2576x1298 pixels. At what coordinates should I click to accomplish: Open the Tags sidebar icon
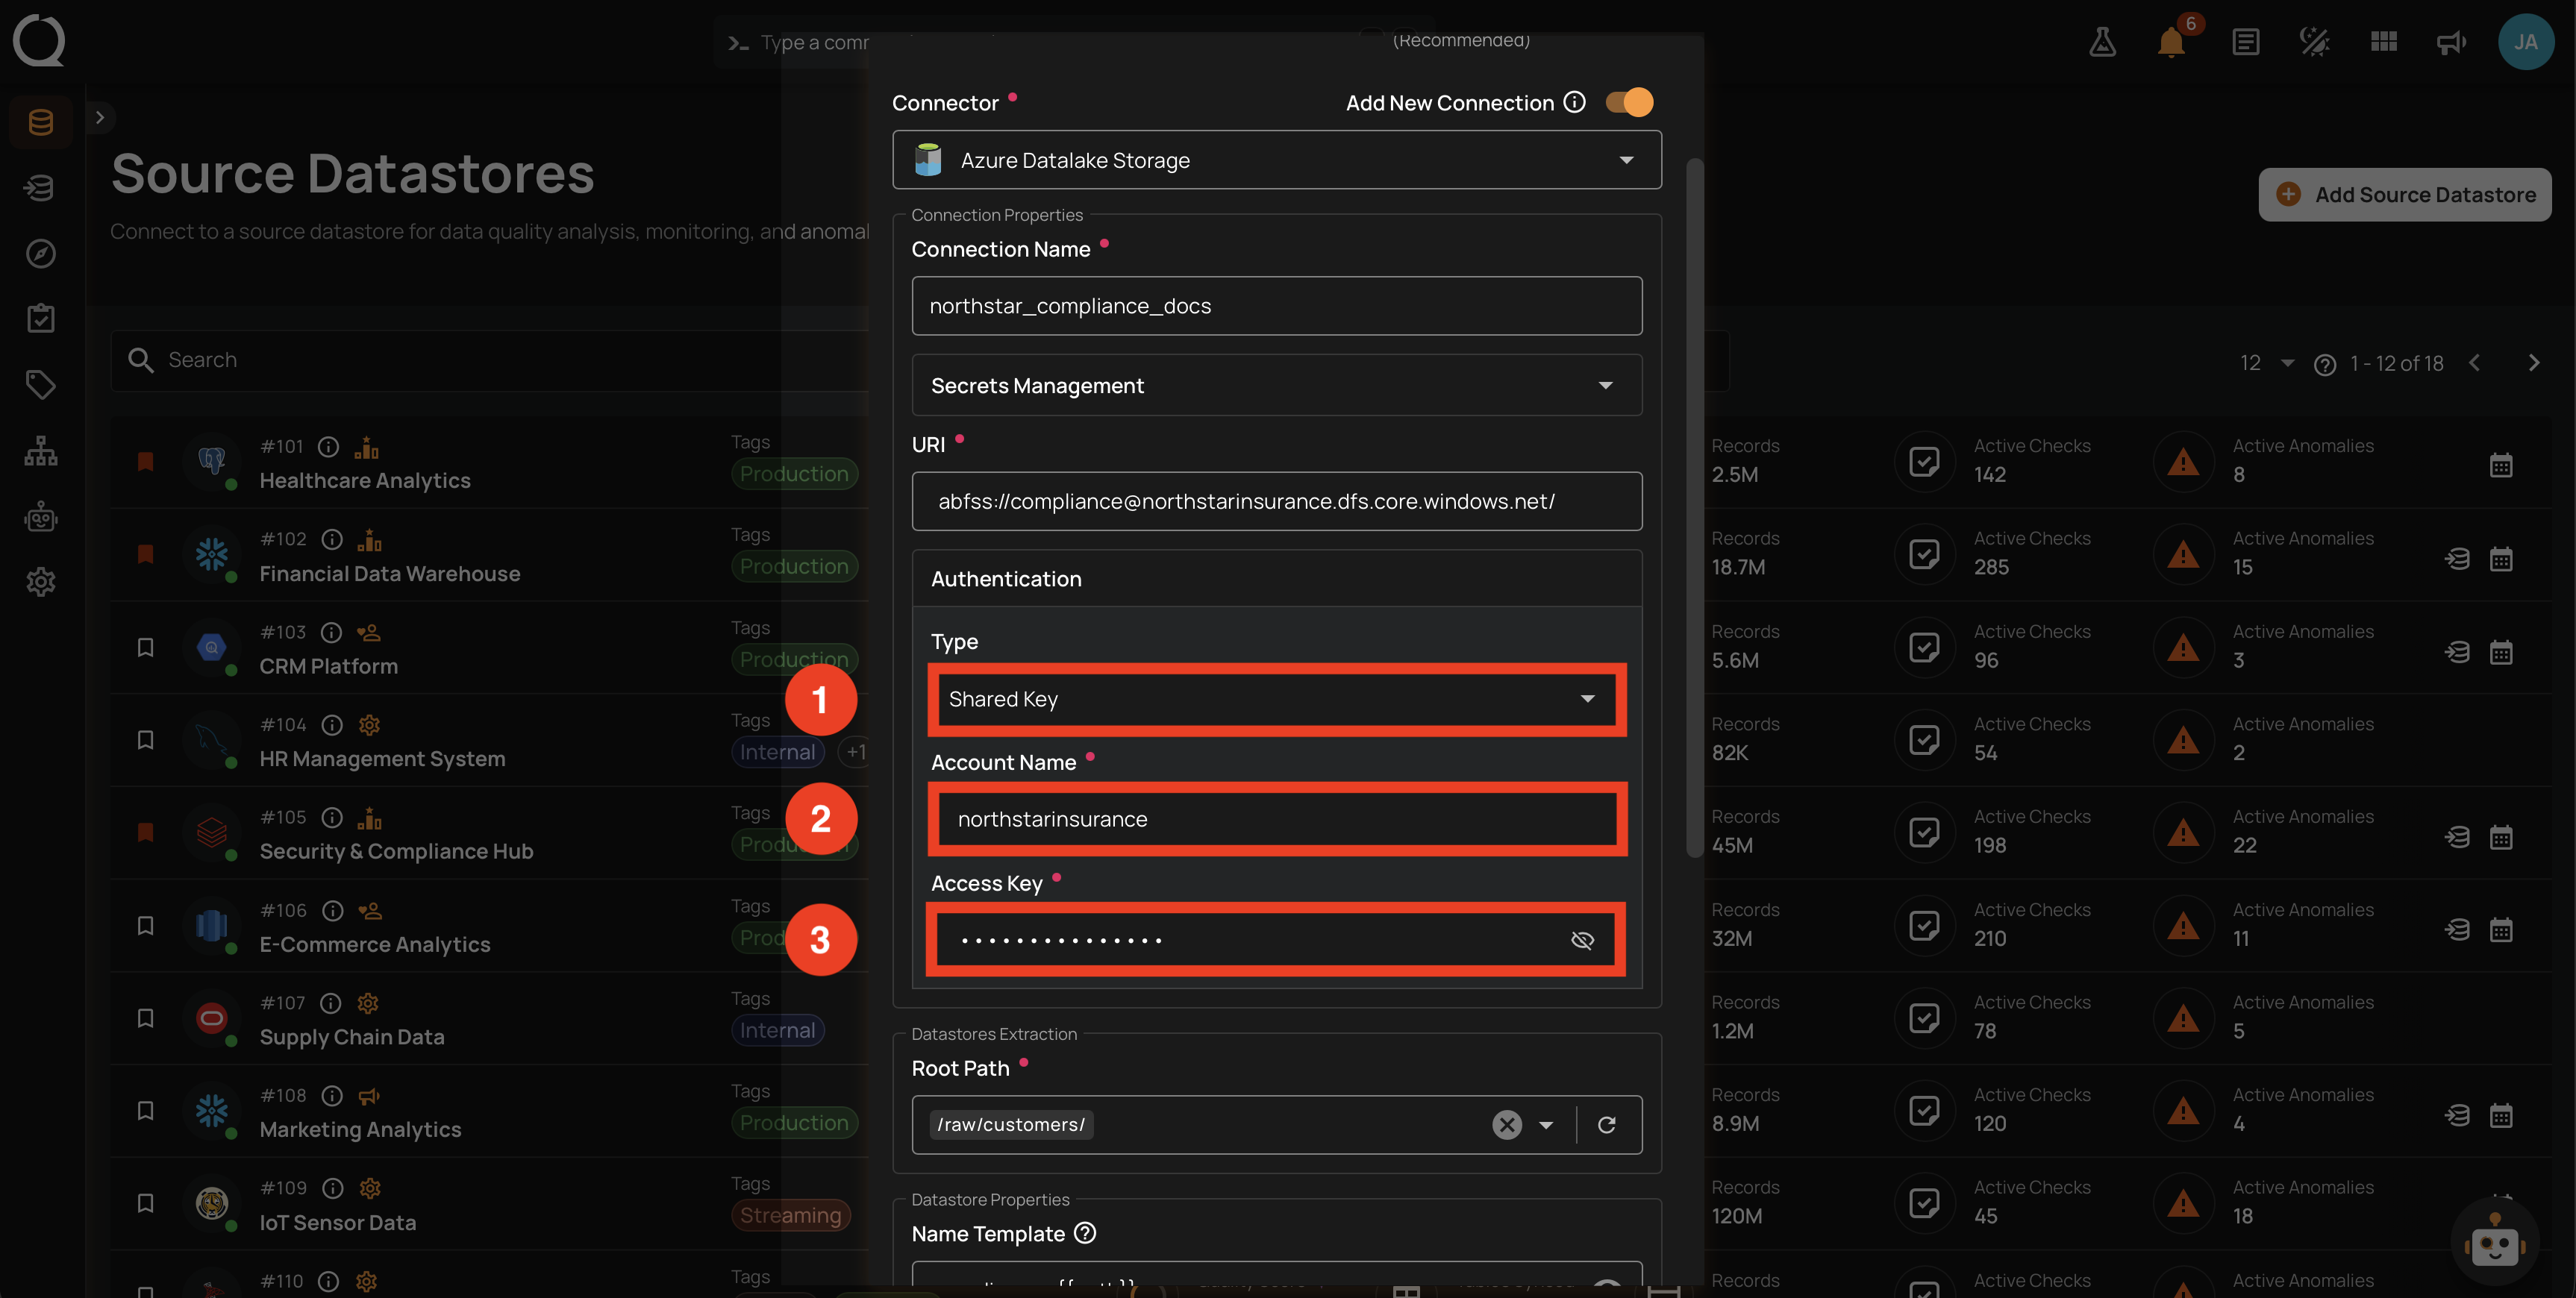pyautogui.click(x=41, y=385)
